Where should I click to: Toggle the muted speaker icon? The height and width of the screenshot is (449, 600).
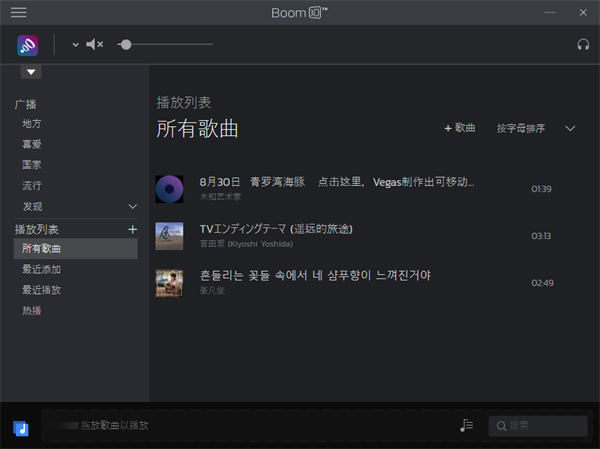(x=95, y=44)
